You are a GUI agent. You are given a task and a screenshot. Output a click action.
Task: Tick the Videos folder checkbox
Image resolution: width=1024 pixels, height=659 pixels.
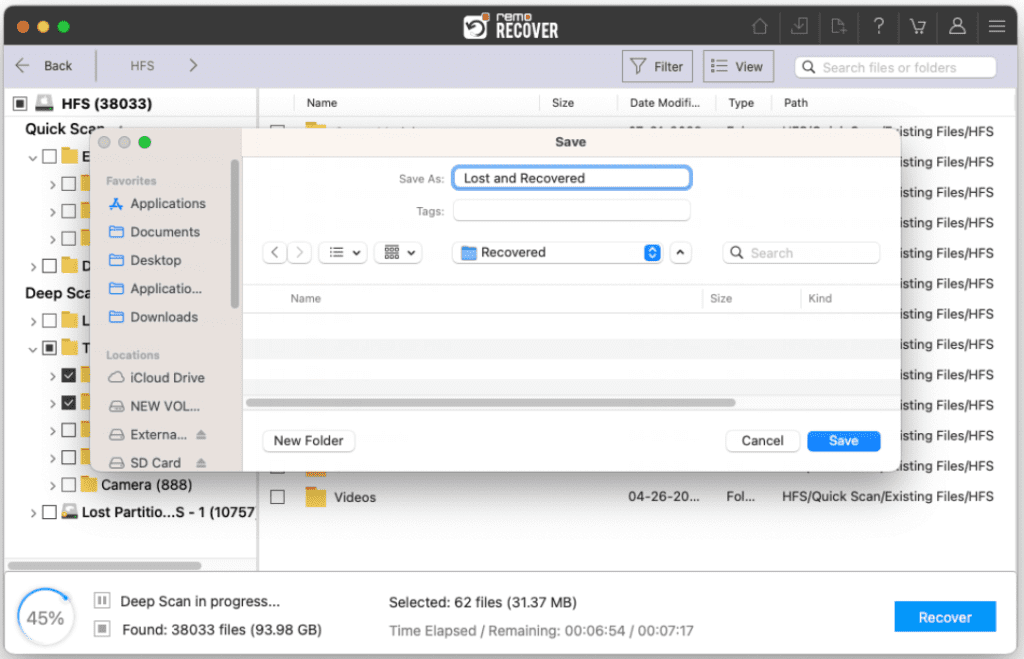coord(277,497)
